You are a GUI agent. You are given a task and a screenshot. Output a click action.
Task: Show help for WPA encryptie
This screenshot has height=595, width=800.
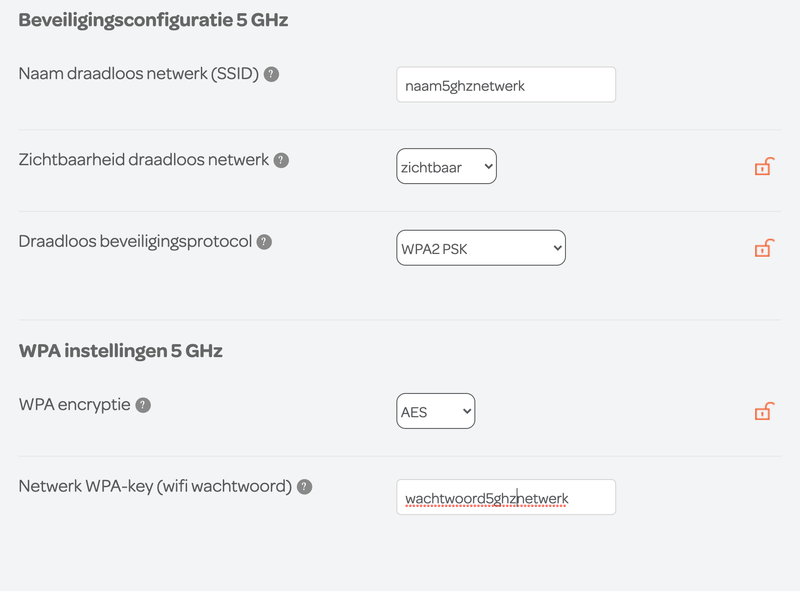coord(143,405)
